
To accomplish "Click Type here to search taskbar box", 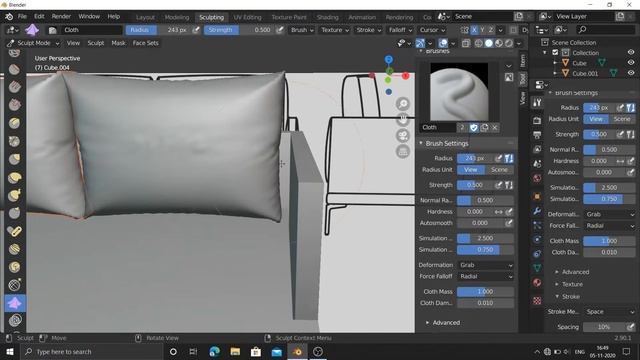I will coord(92,351).
